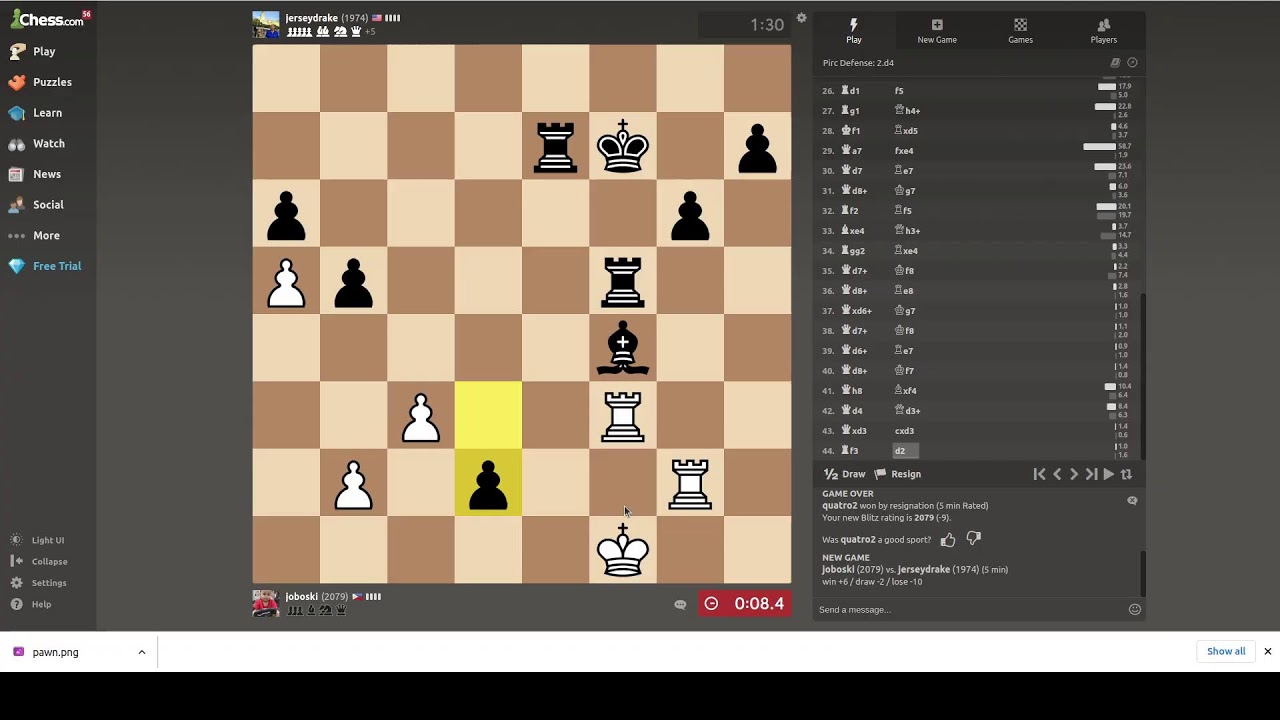Viewport: 1280px width, 720px height.
Task: Click the Send a message input field
Action: click(x=969, y=610)
